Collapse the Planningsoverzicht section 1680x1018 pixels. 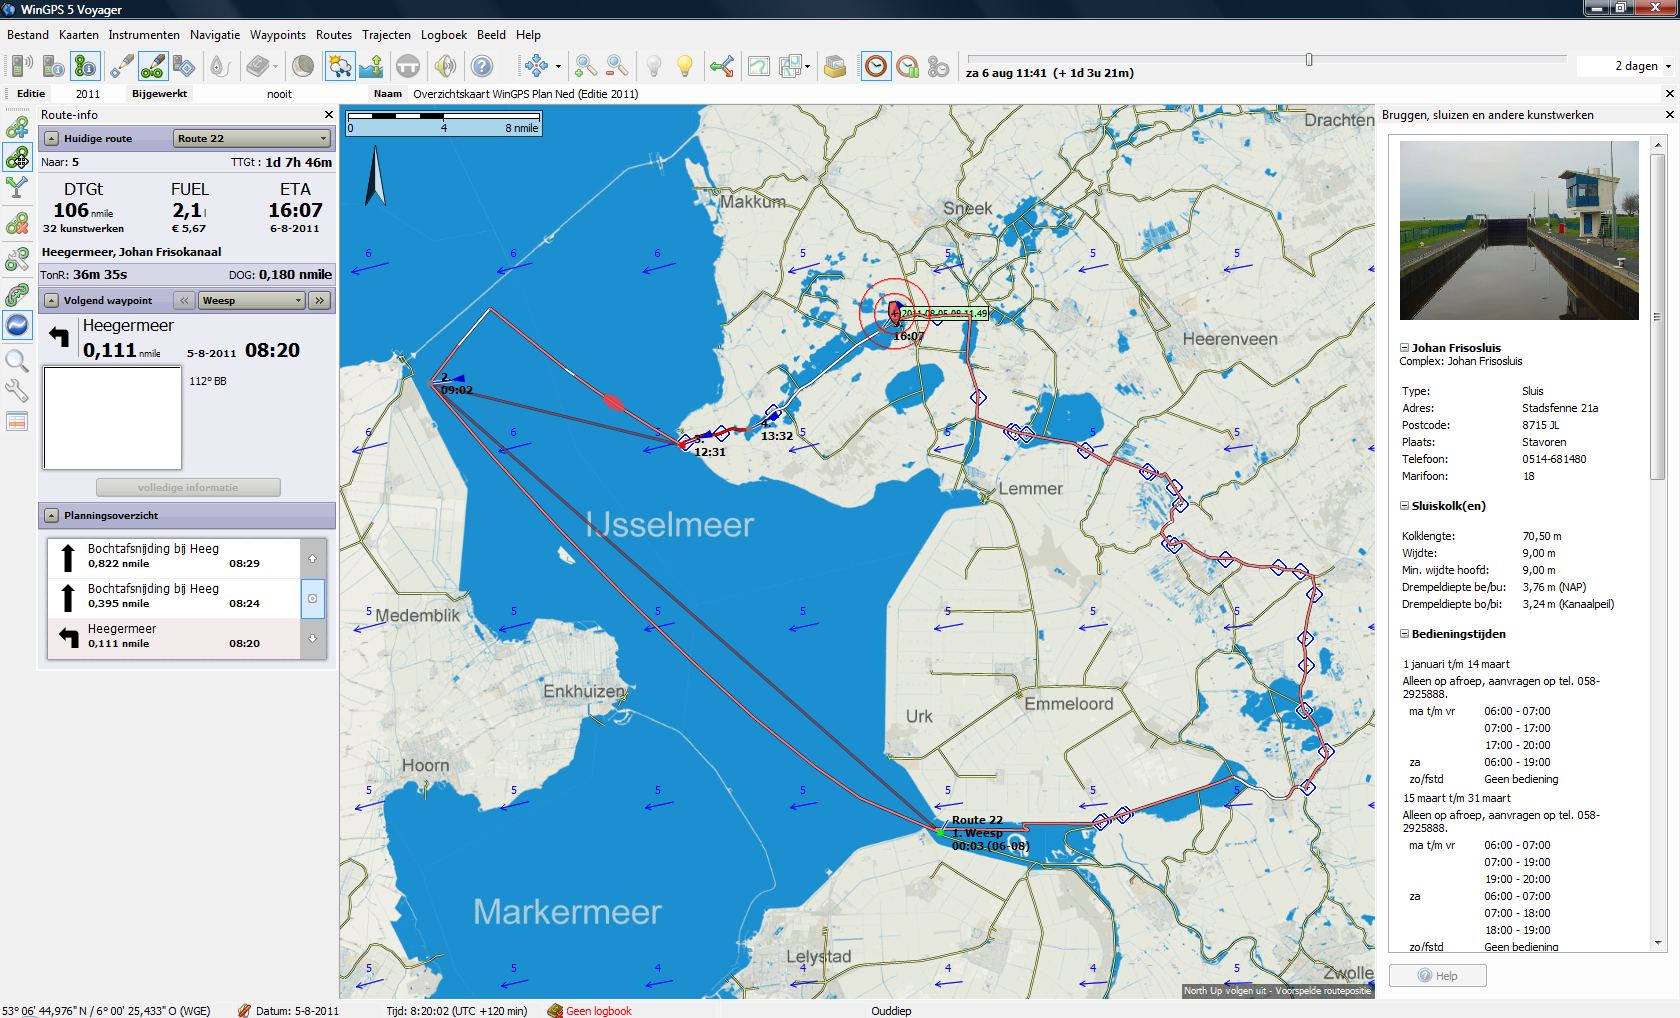[x=51, y=516]
